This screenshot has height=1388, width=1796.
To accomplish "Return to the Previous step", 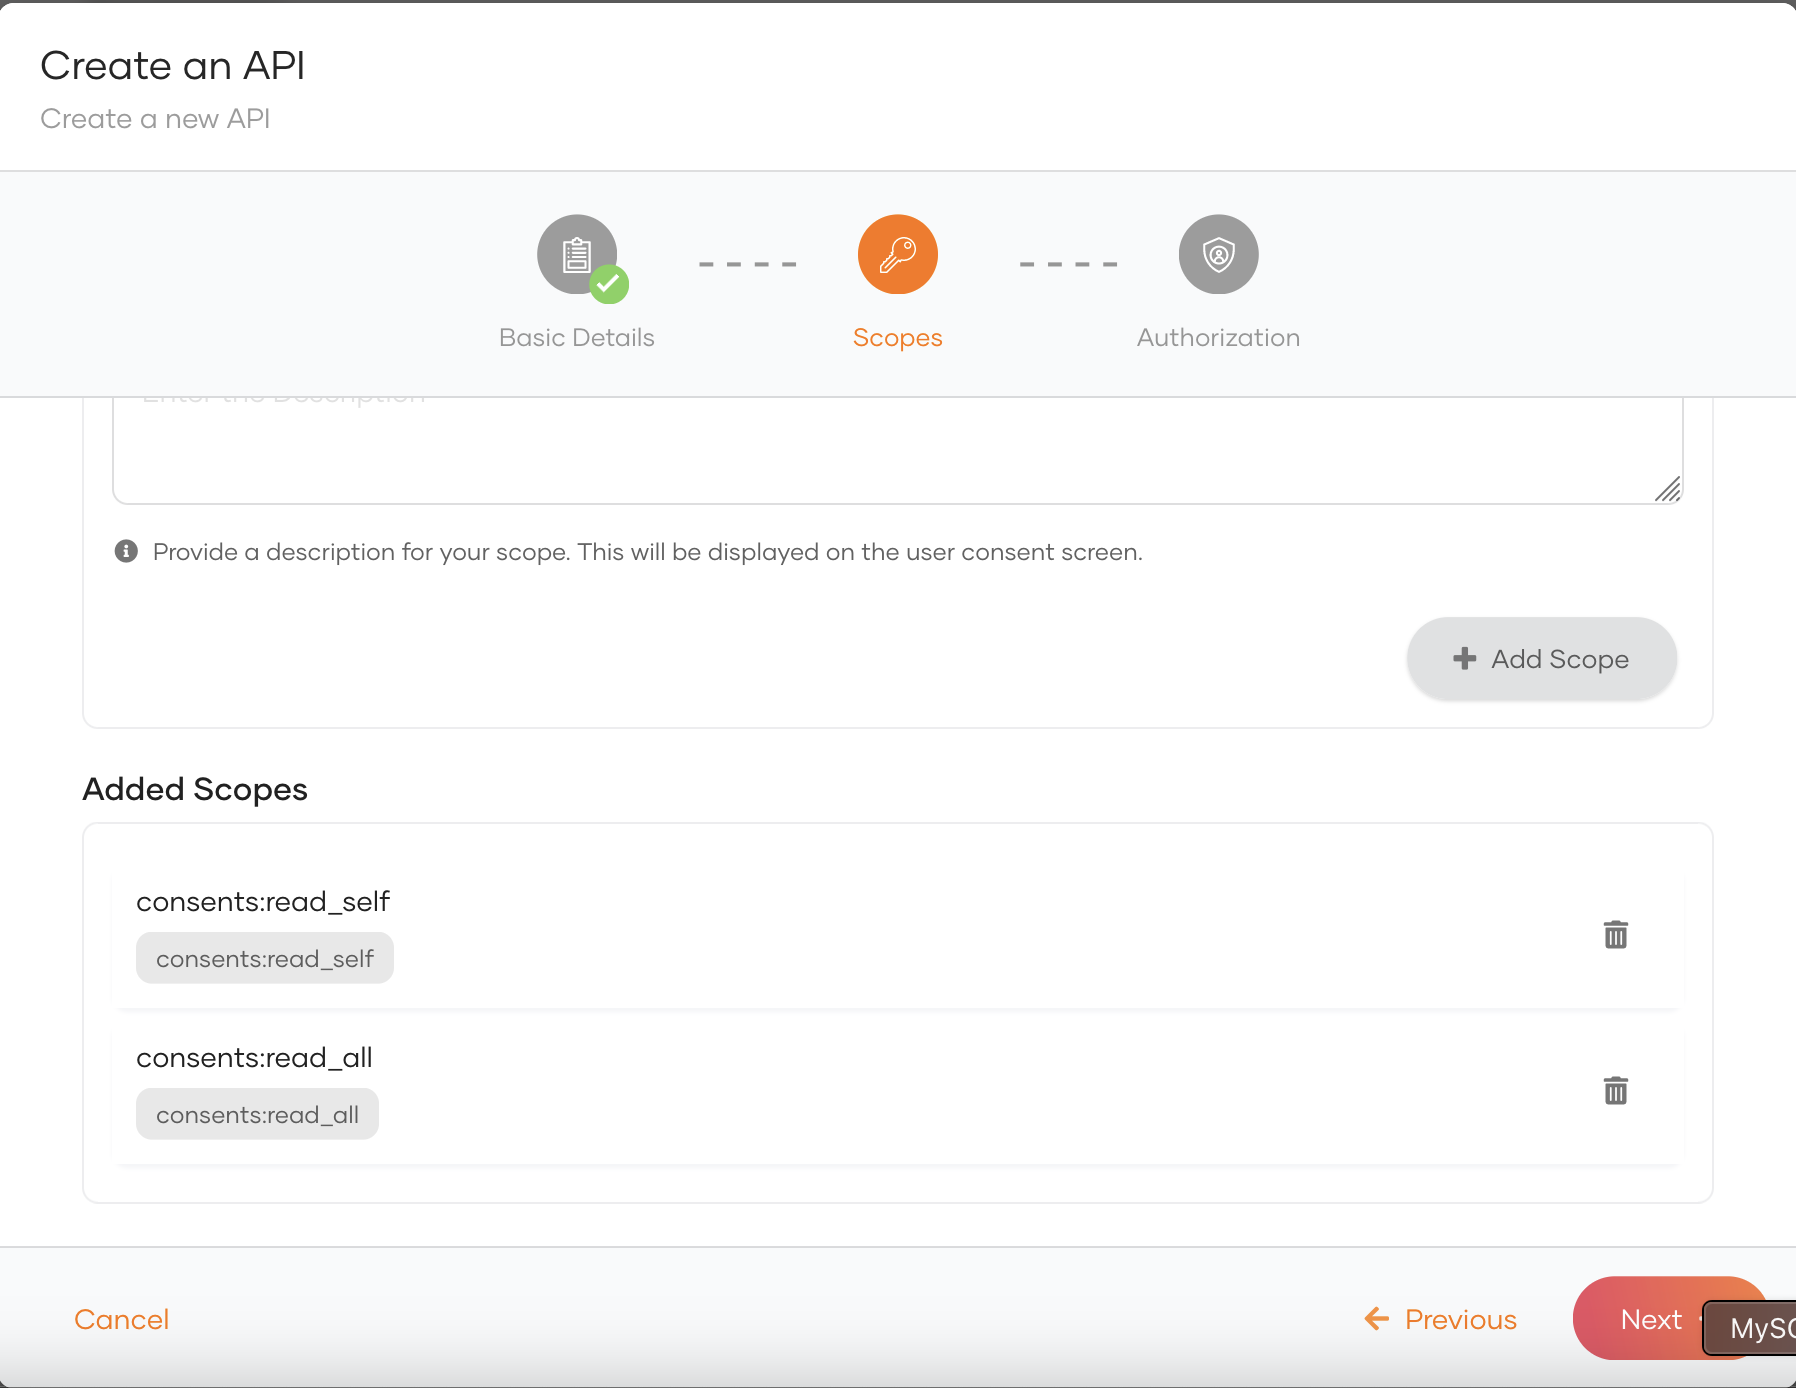I will 1460,1319.
